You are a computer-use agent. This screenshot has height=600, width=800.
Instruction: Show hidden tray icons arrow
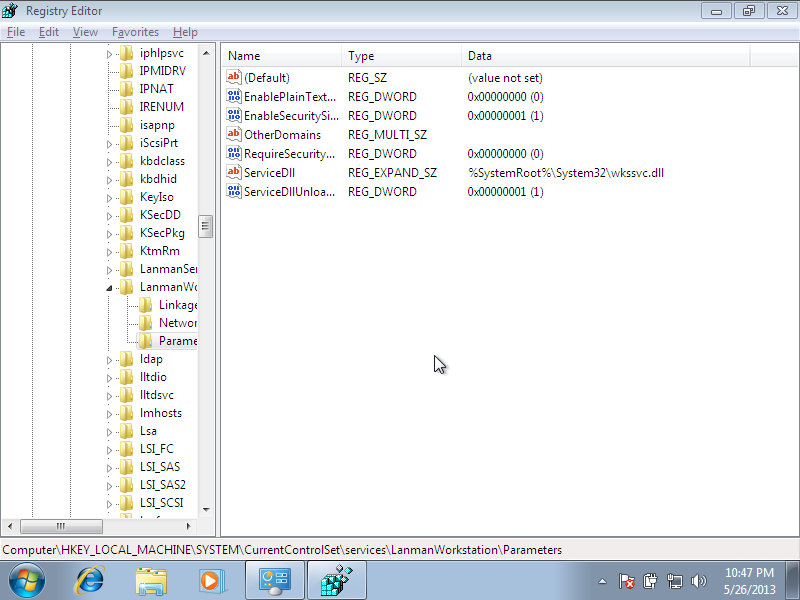(603, 581)
